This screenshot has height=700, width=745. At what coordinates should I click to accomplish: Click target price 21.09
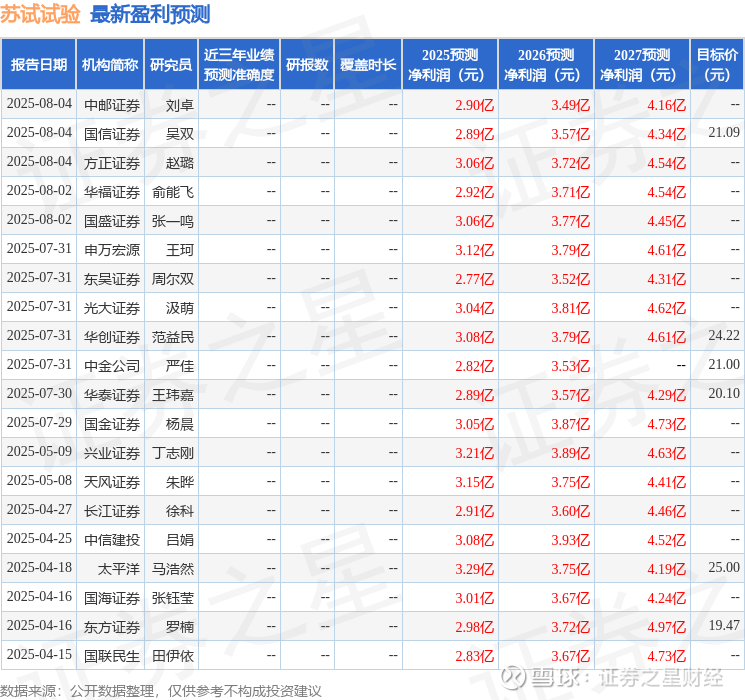click(724, 133)
